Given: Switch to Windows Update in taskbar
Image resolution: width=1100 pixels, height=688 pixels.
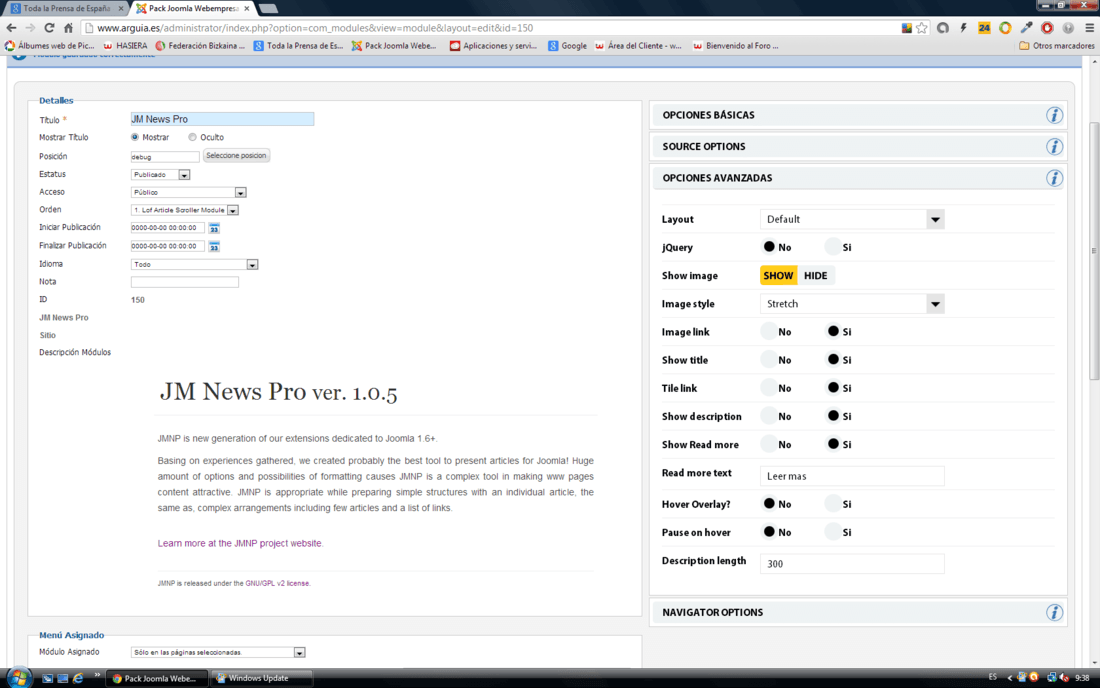Looking at the screenshot, I should click(260, 678).
